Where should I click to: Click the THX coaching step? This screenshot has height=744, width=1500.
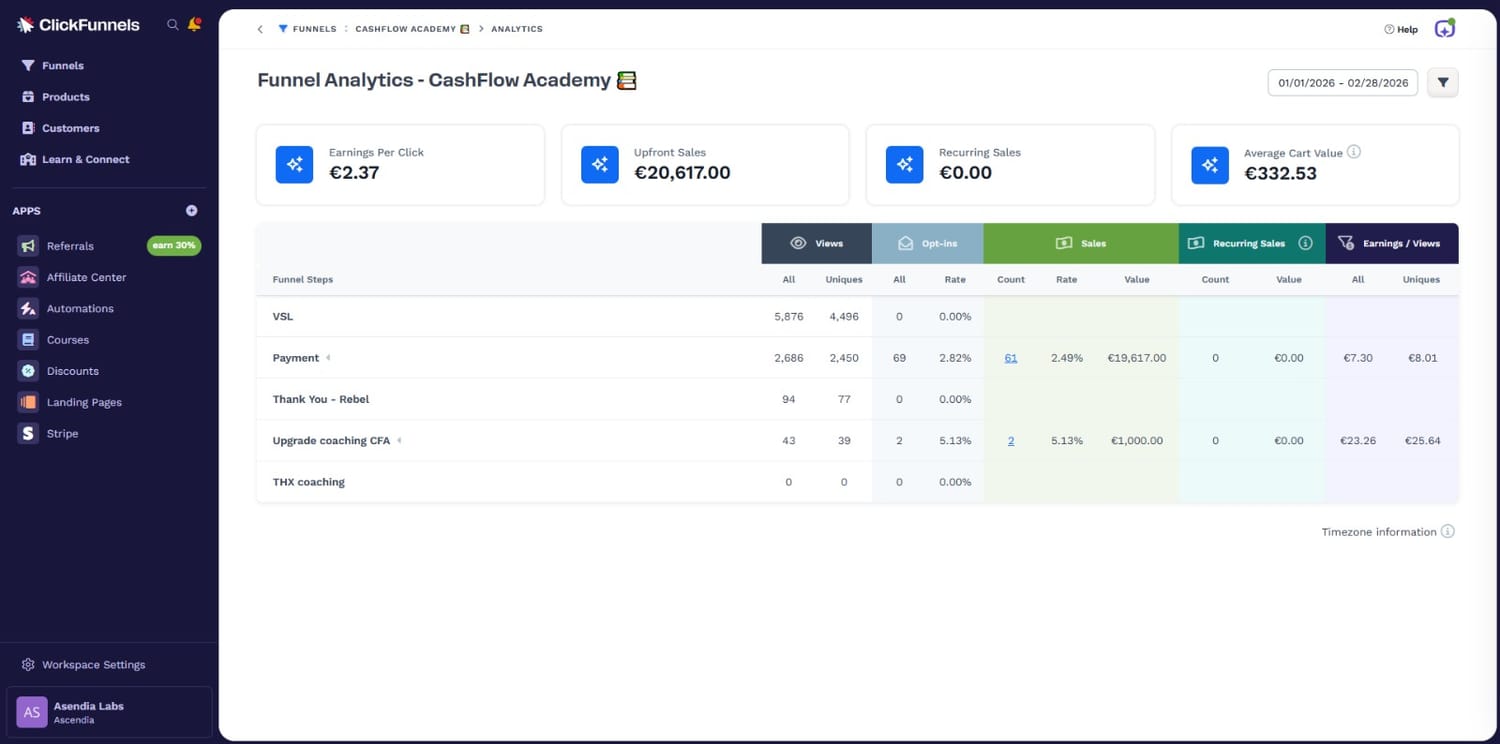click(309, 482)
